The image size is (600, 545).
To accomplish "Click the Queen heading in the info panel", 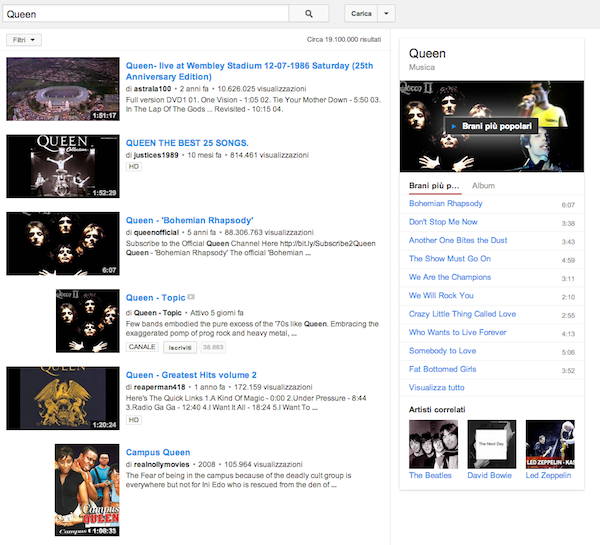I will click(x=427, y=54).
